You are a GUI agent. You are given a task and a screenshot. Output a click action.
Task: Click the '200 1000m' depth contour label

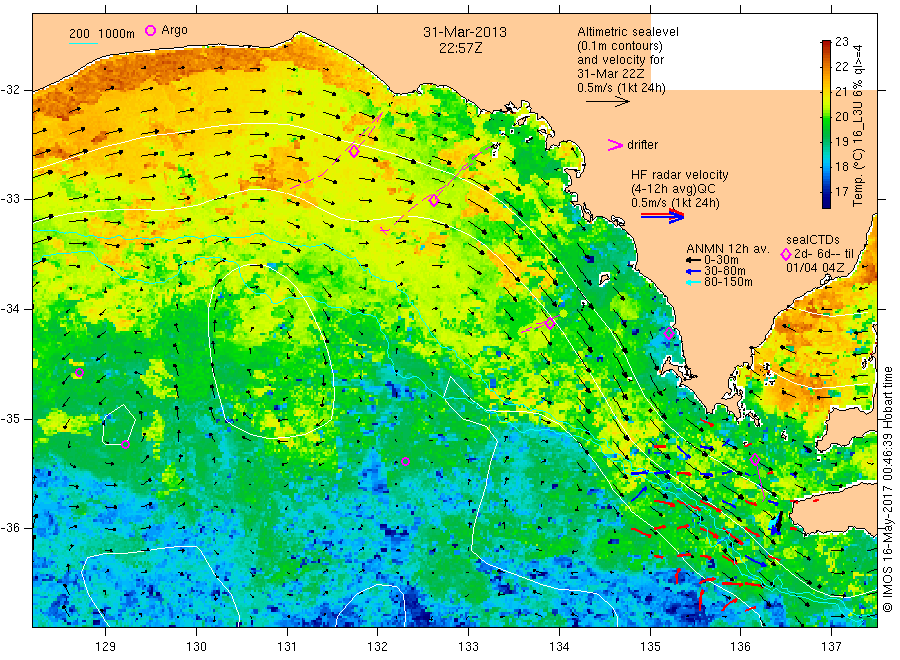(102, 34)
